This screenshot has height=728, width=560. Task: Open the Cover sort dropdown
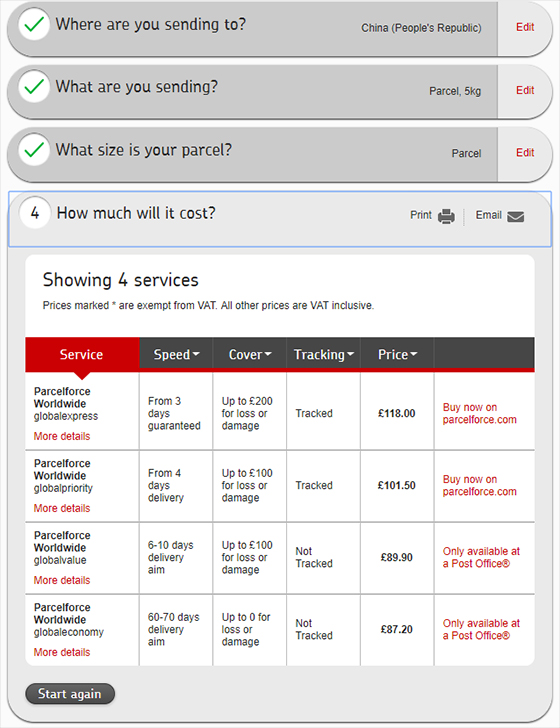(x=250, y=354)
